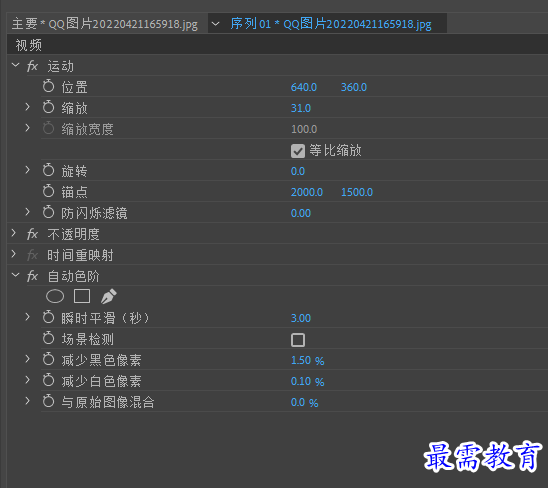Click the 防闪烁滤镜 value 0.00
The width and height of the screenshot is (548, 488).
pos(301,213)
